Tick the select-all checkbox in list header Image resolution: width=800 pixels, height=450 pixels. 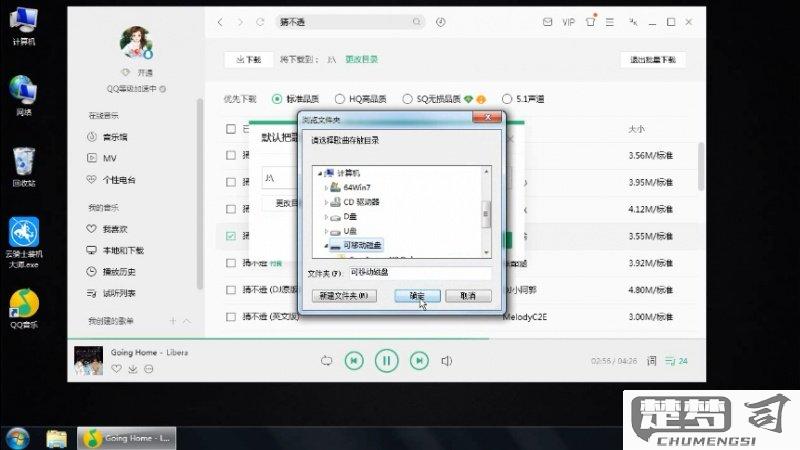[231, 129]
